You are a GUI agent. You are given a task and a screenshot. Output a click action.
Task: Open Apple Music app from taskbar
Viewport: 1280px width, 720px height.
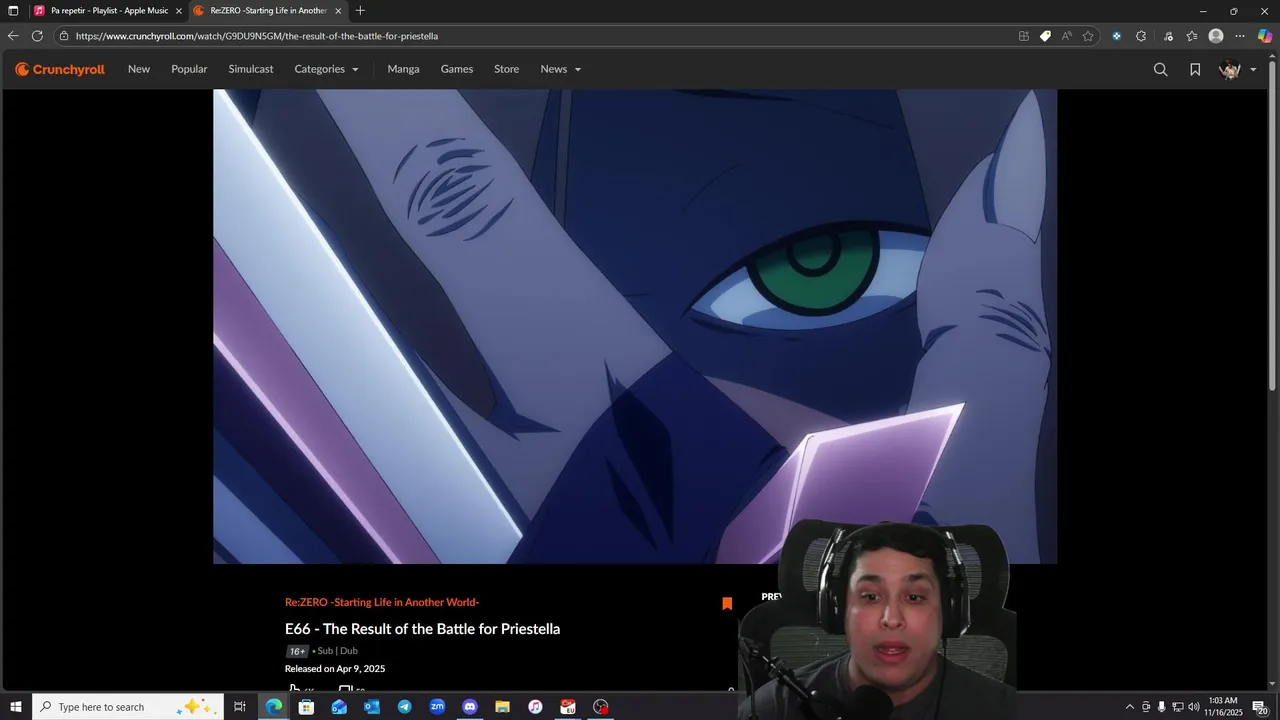(x=535, y=707)
